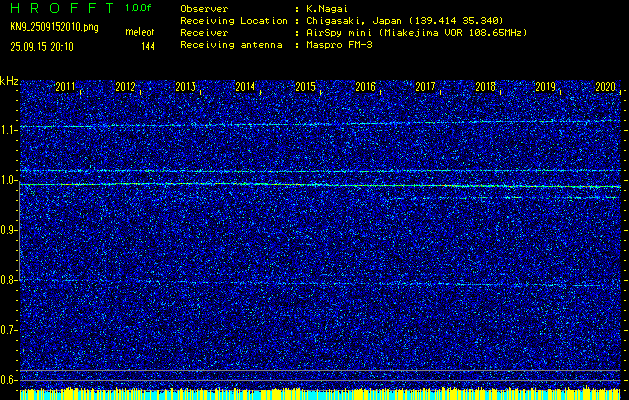Image resolution: width=629 pixels, height=400 pixels.
Task: Click the 2016 time marker label
Action: click(x=365, y=87)
